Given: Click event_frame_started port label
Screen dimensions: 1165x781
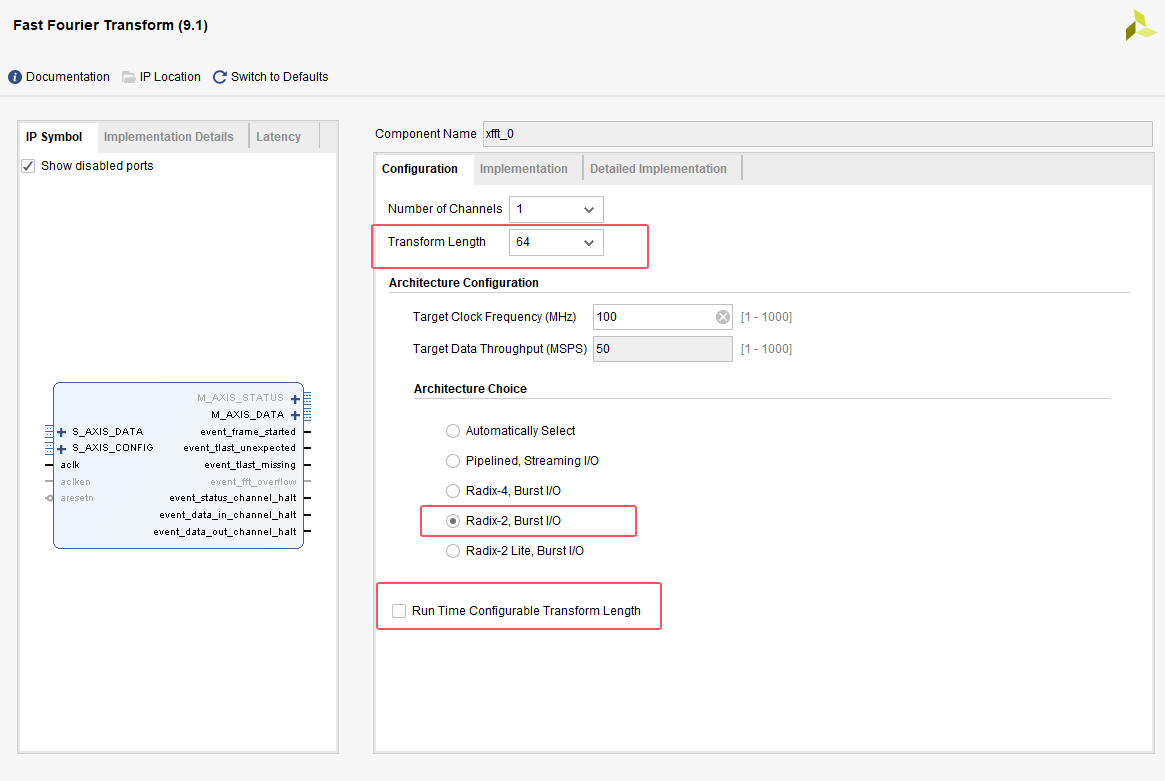Looking at the screenshot, I should 248,432.
